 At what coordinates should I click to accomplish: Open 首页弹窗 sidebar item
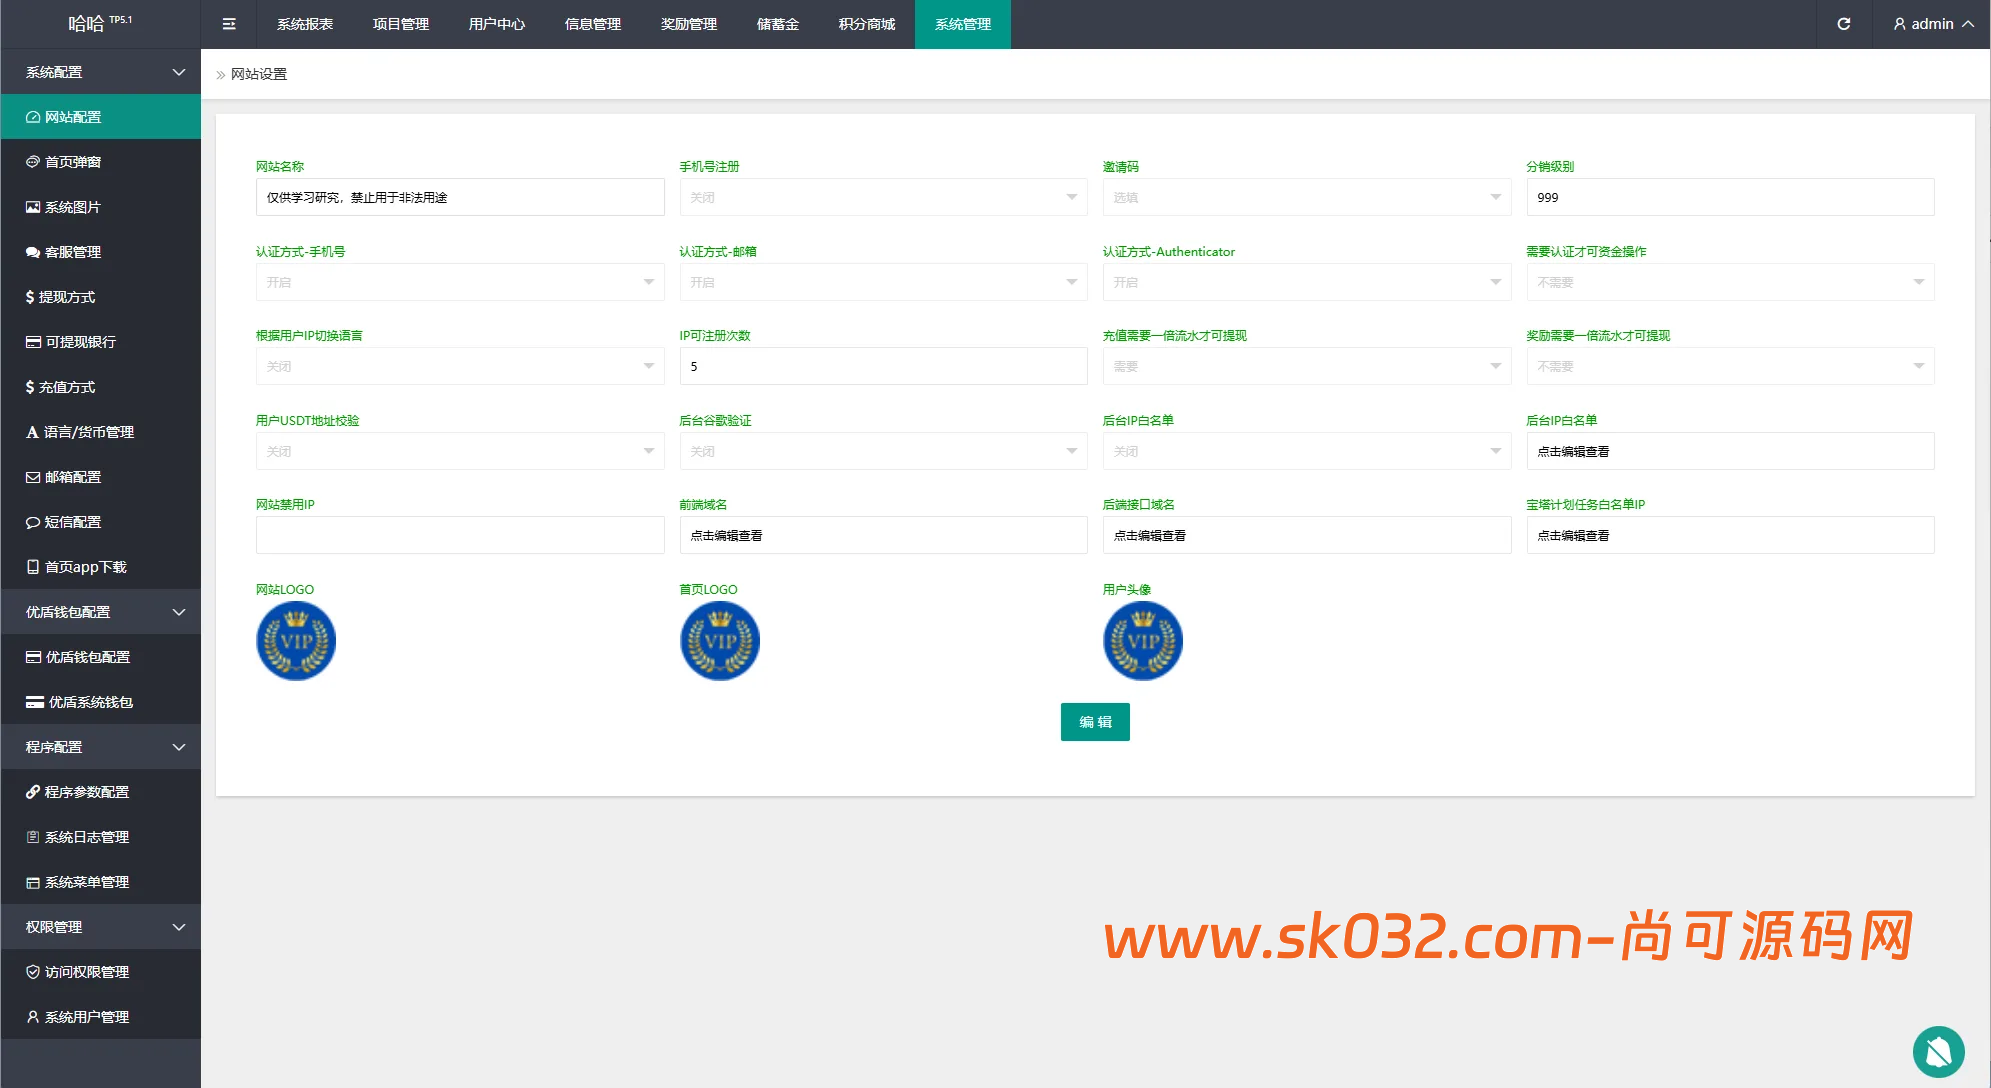pyautogui.click(x=73, y=162)
